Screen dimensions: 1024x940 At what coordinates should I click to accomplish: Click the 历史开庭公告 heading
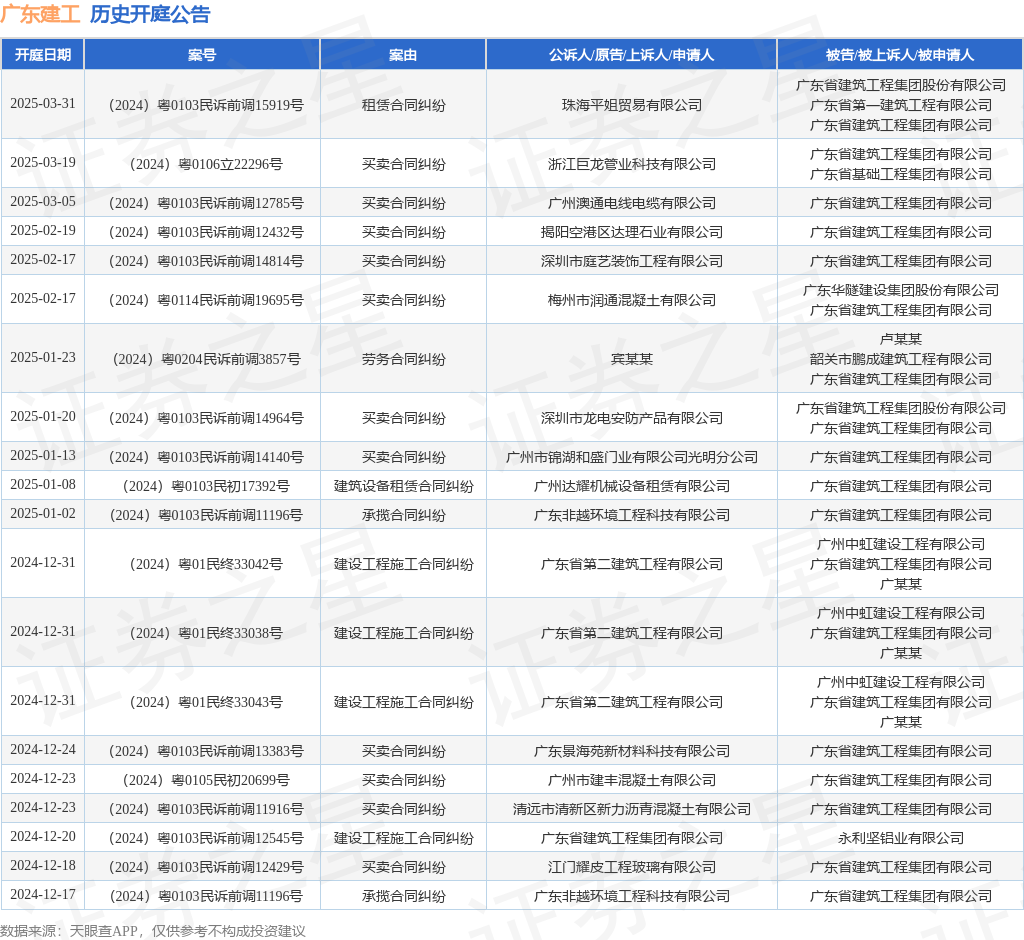coord(150,14)
